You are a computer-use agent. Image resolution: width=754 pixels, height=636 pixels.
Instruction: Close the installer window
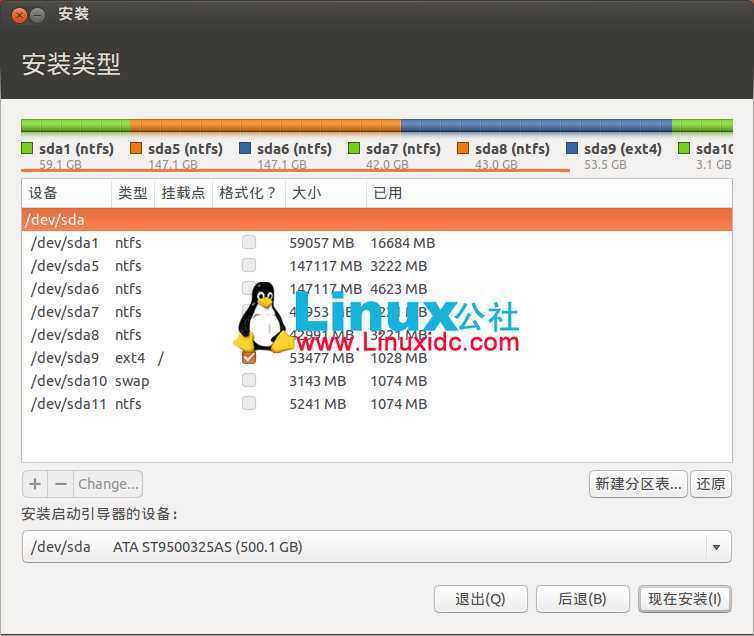19,16
